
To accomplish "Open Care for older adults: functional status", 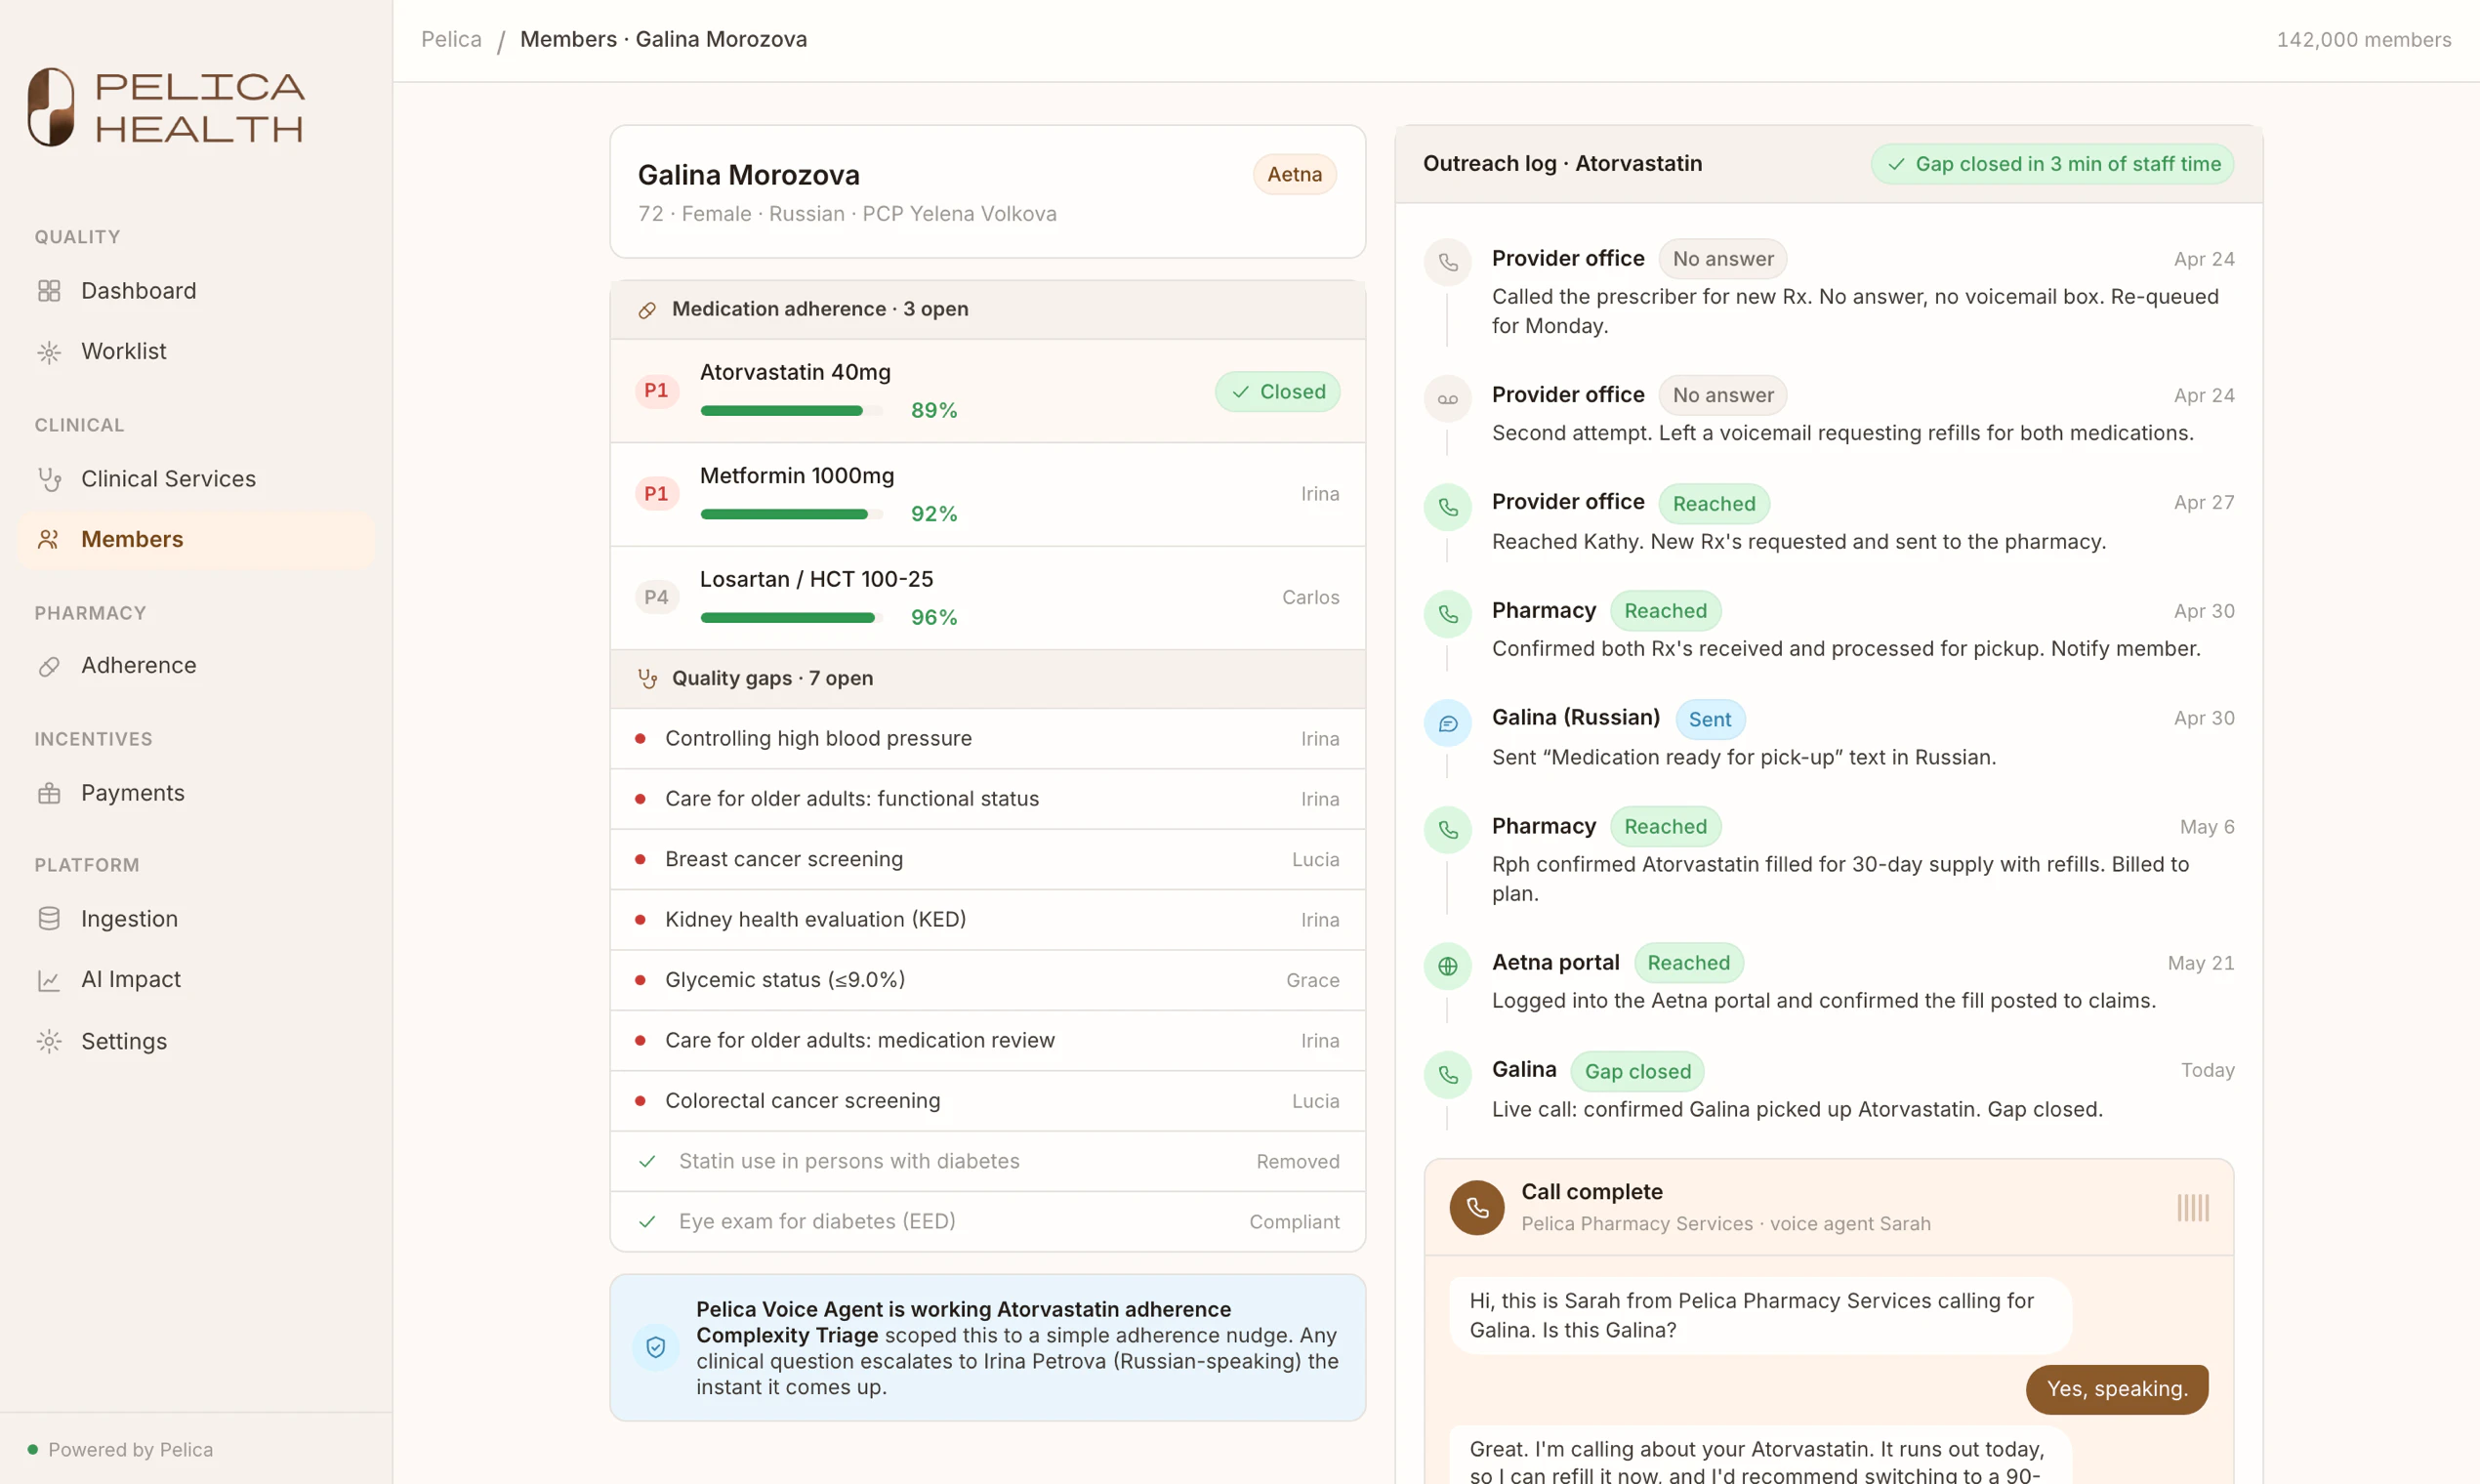I will tap(987, 799).
